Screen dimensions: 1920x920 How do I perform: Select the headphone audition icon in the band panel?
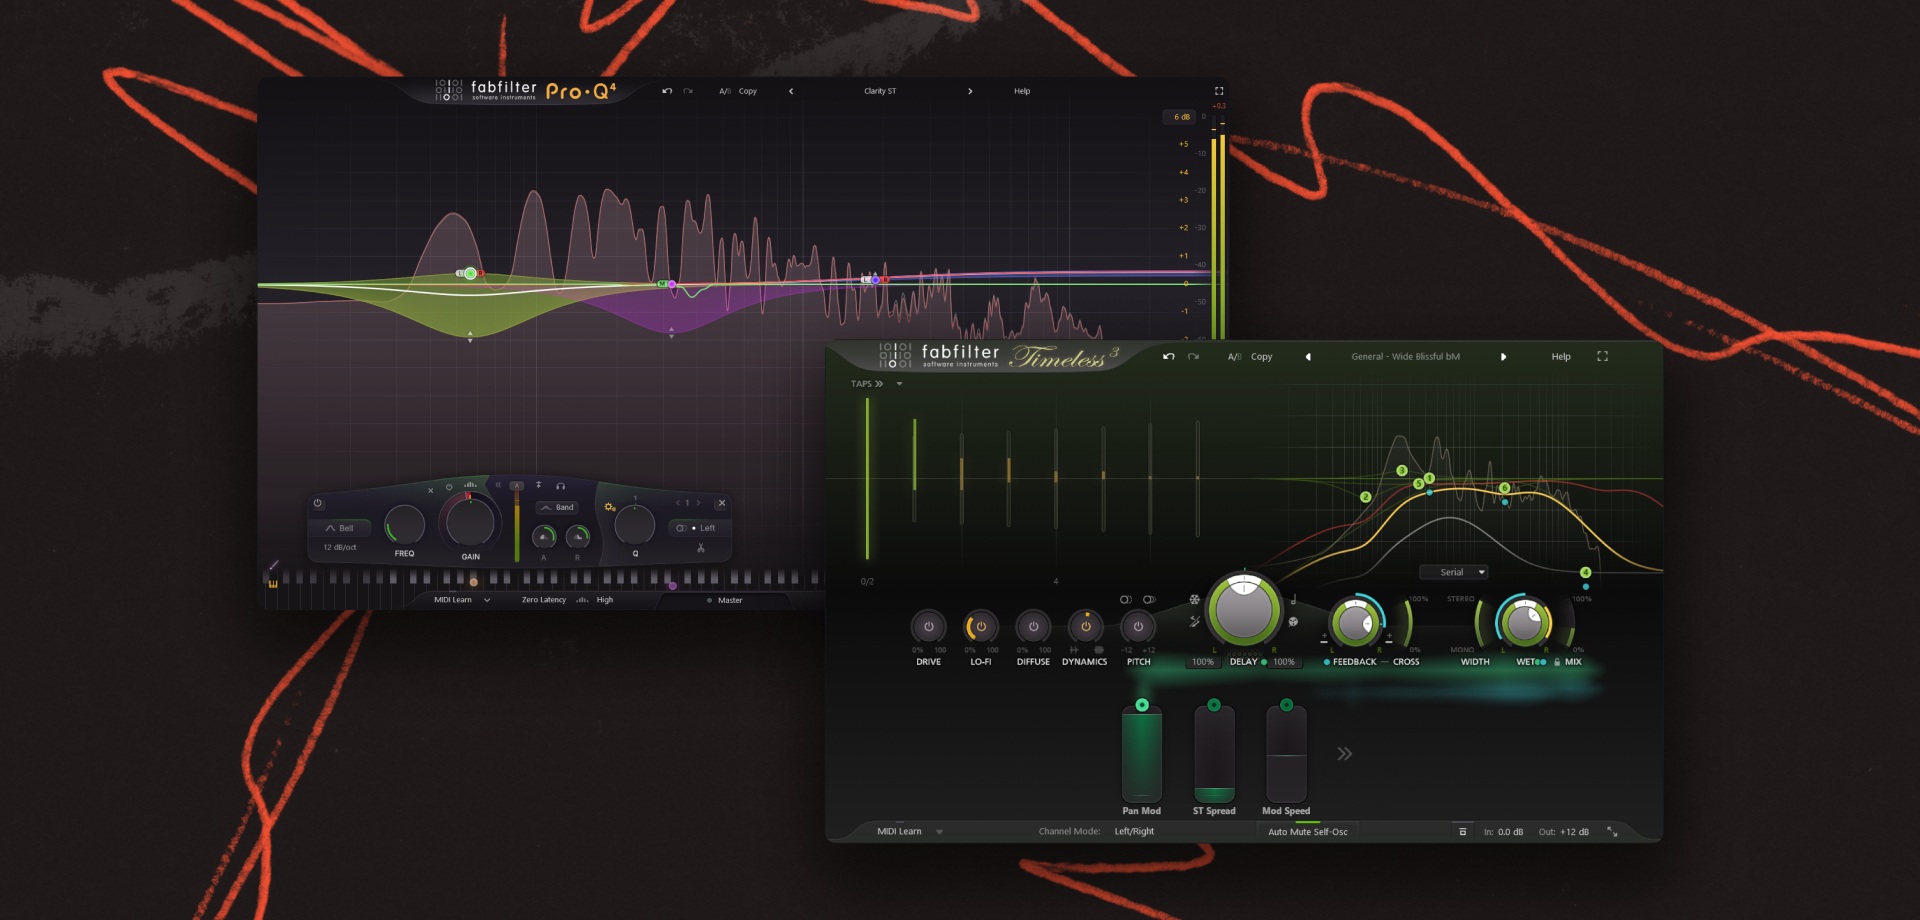[561, 487]
